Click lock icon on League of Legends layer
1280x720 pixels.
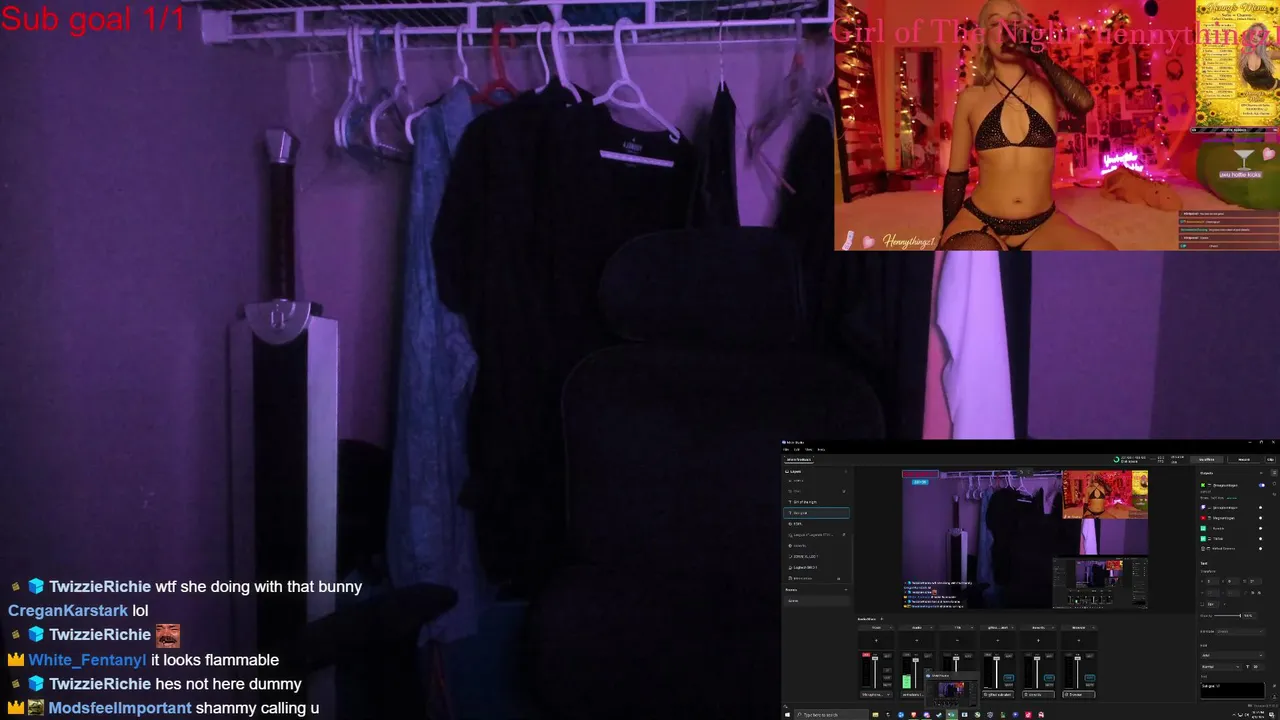coord(844,535)
